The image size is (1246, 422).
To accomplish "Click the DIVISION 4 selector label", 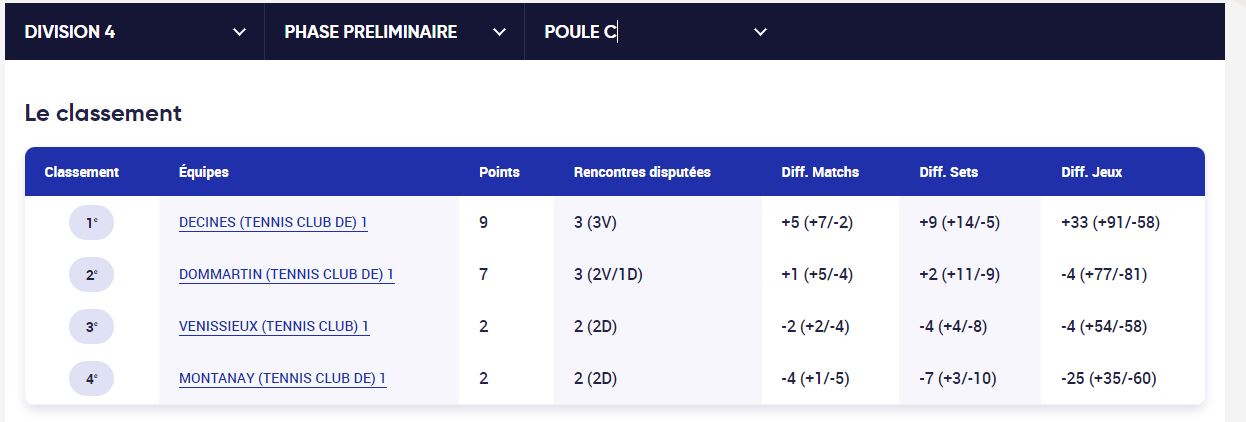I will [x=70, y=32].
